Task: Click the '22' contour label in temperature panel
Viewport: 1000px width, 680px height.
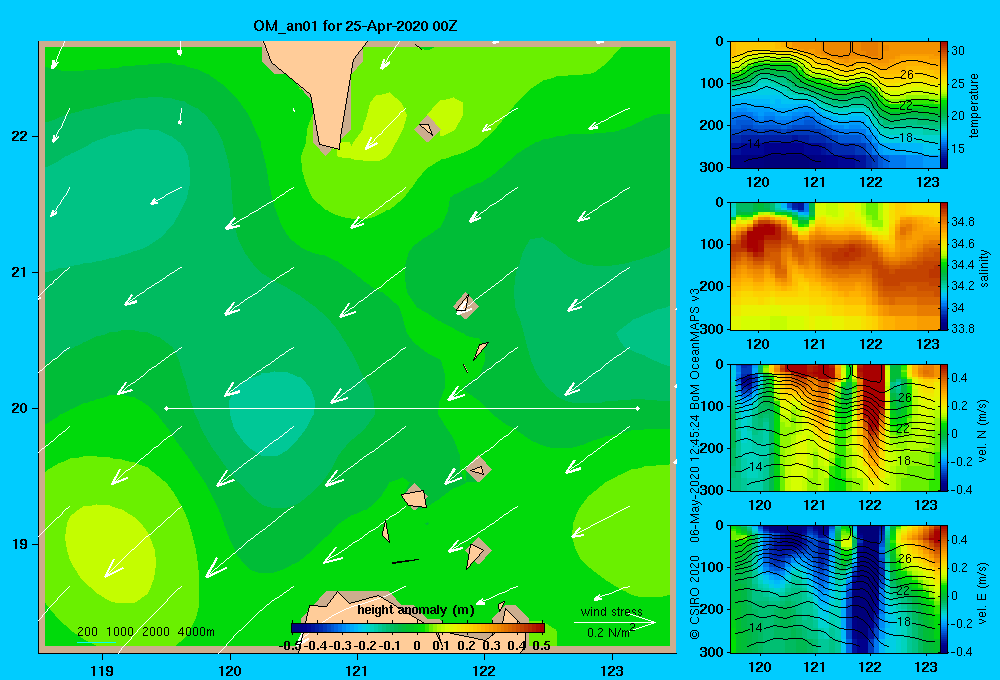Action: tap(906, 106)
